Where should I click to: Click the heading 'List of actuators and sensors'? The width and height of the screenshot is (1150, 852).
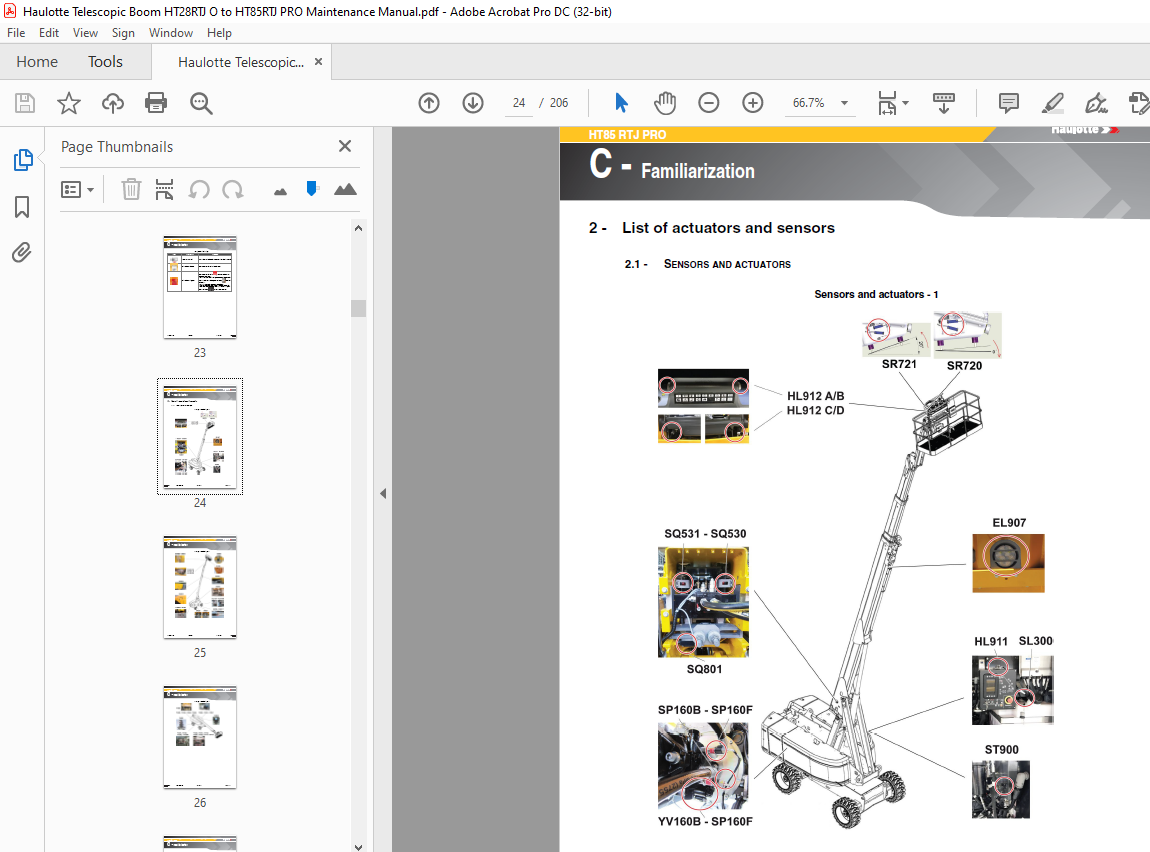coord(728,228)
